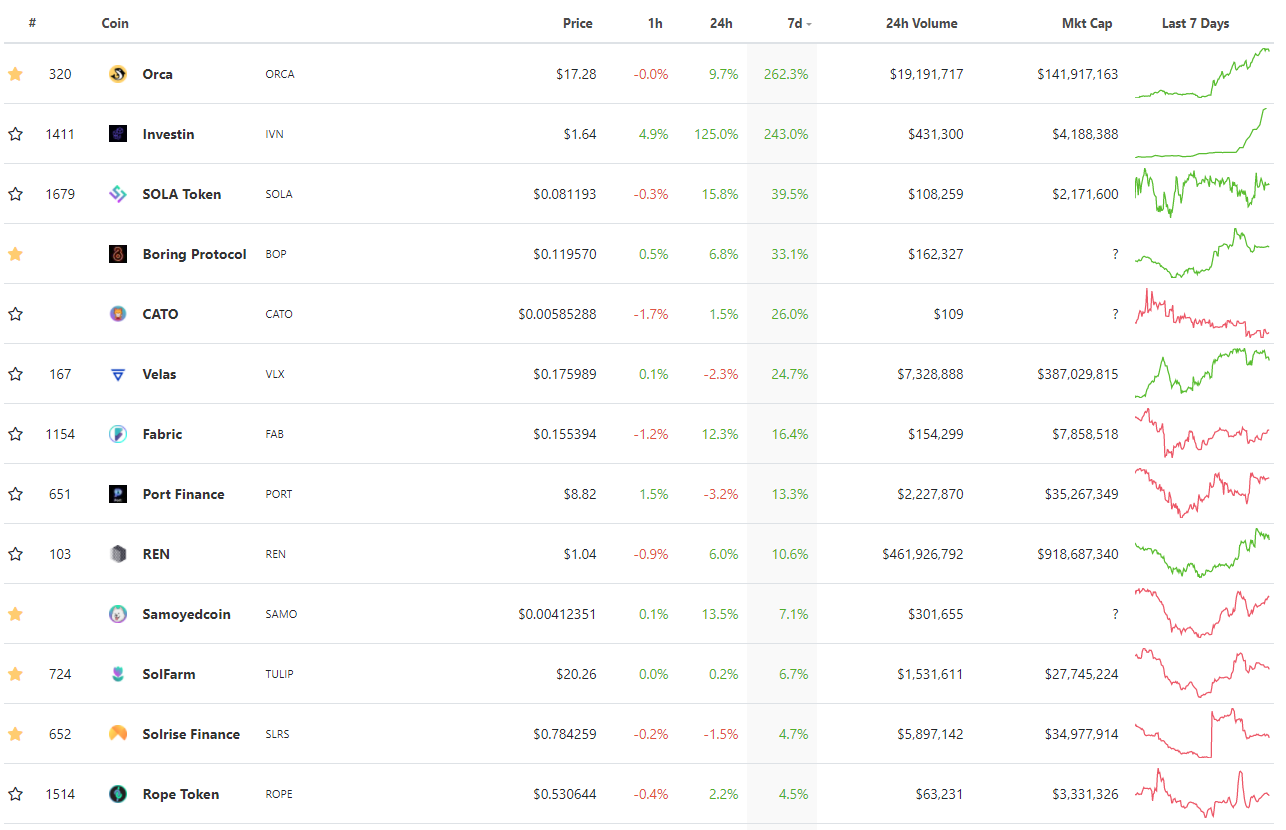Viewport: 1286px width, 830px height.
Task: Favorite Investin with its star
Action: (15, 134)
